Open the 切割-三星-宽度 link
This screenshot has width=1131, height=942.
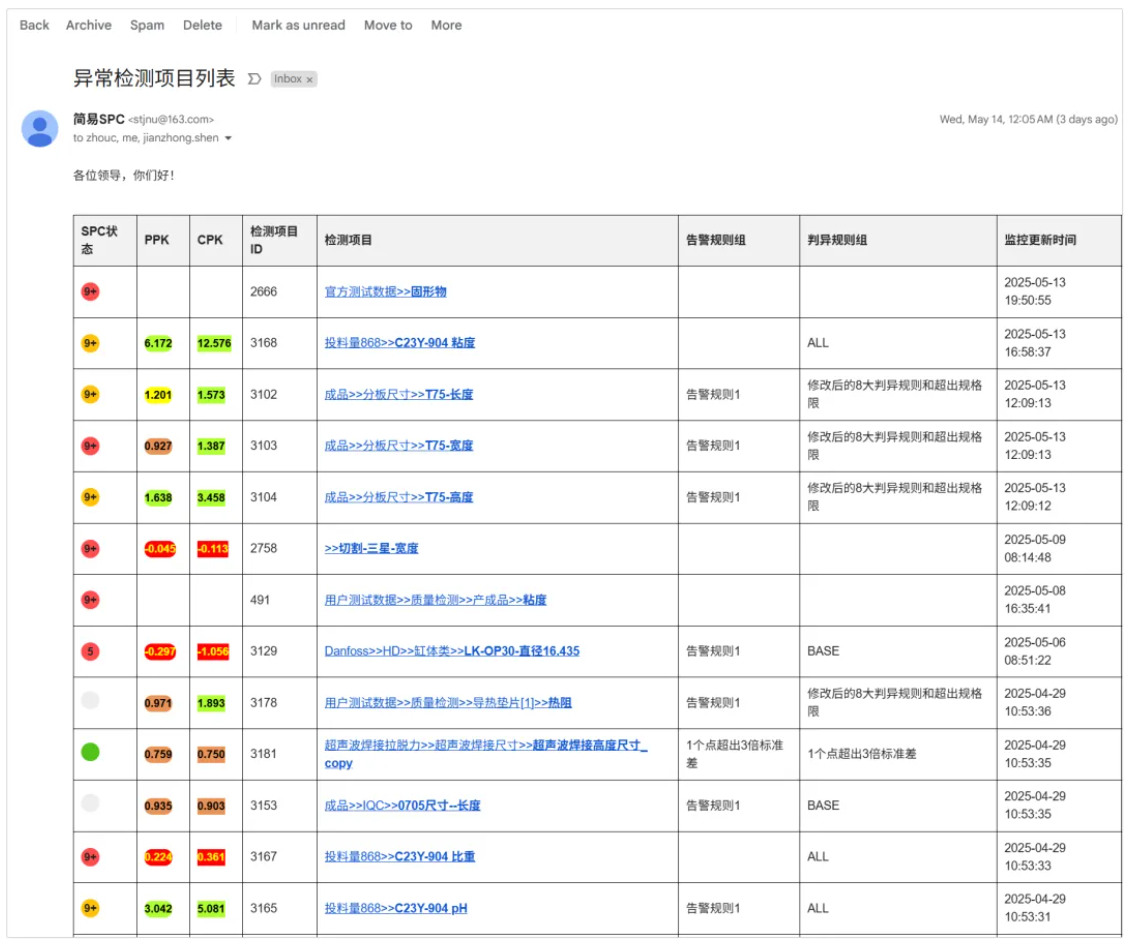[371, 548]
